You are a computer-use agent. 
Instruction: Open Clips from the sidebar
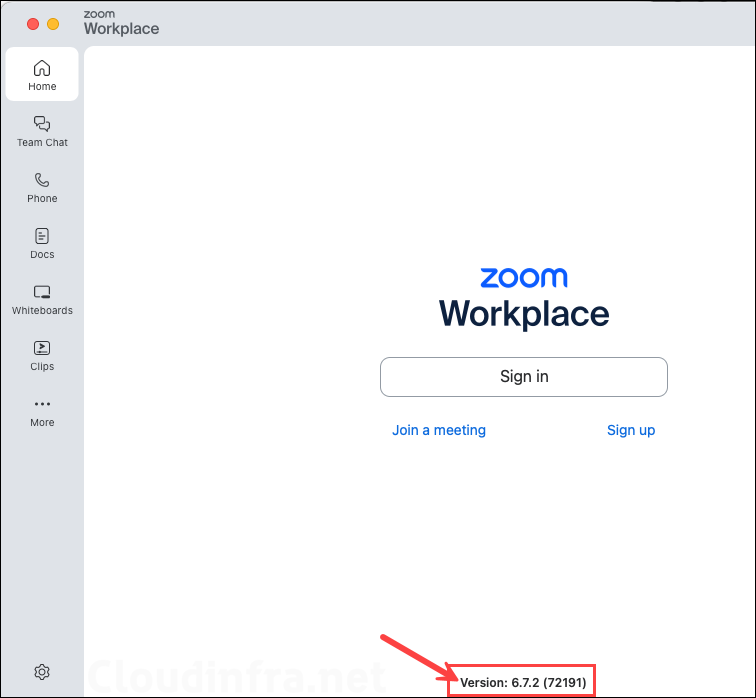coord(42,356)
